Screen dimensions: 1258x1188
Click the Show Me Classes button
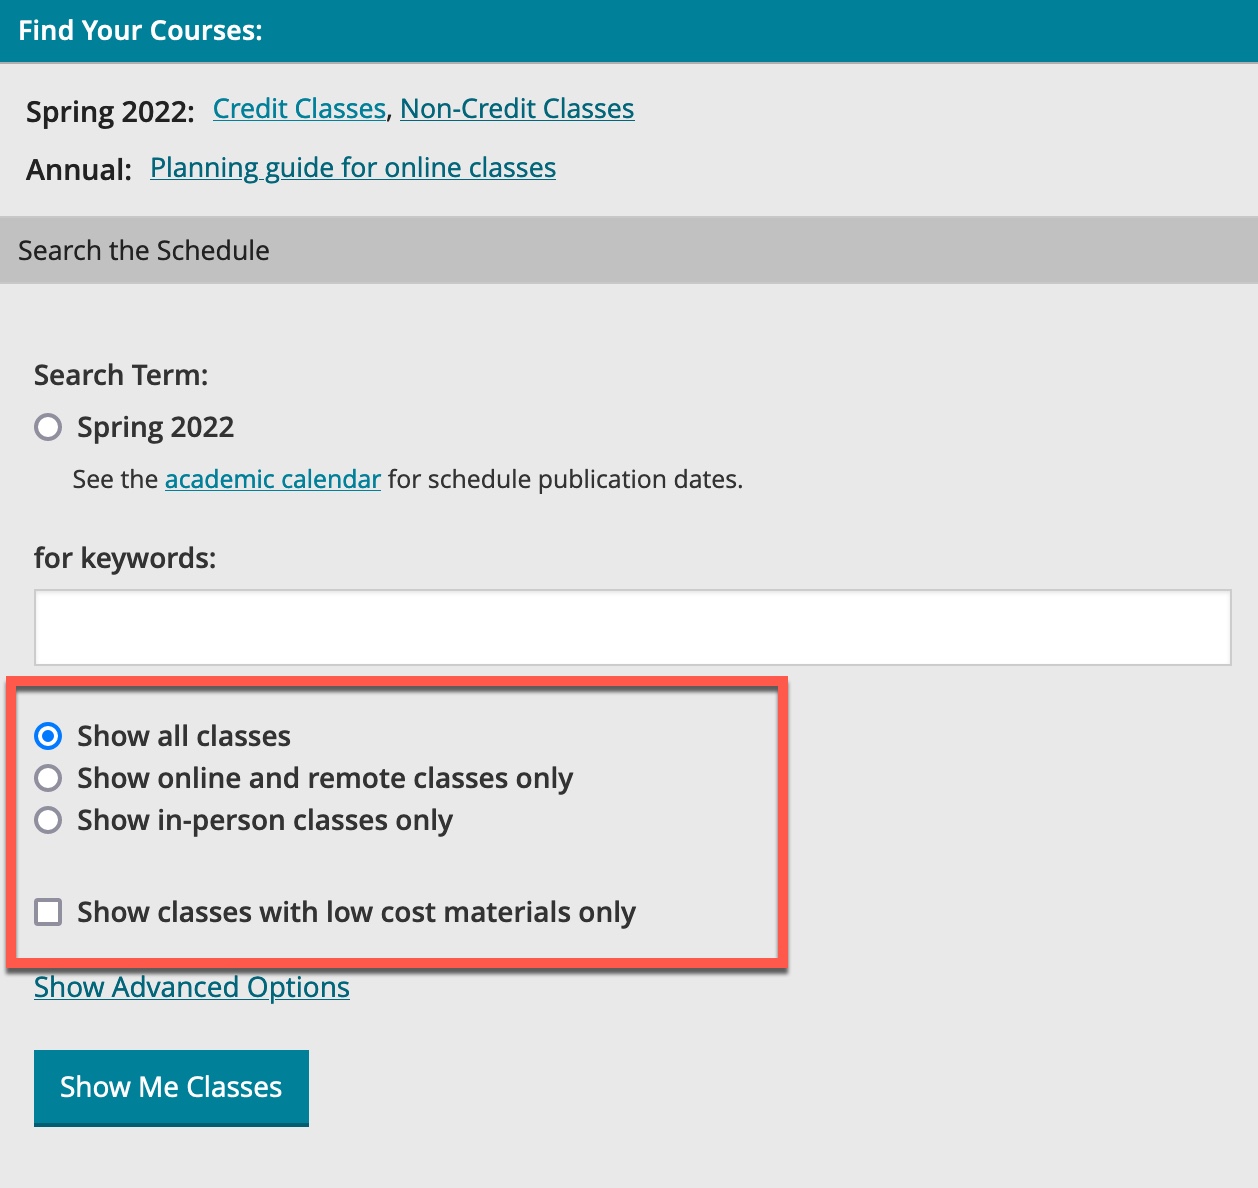pyautogui.click(x=171, y=1086)
